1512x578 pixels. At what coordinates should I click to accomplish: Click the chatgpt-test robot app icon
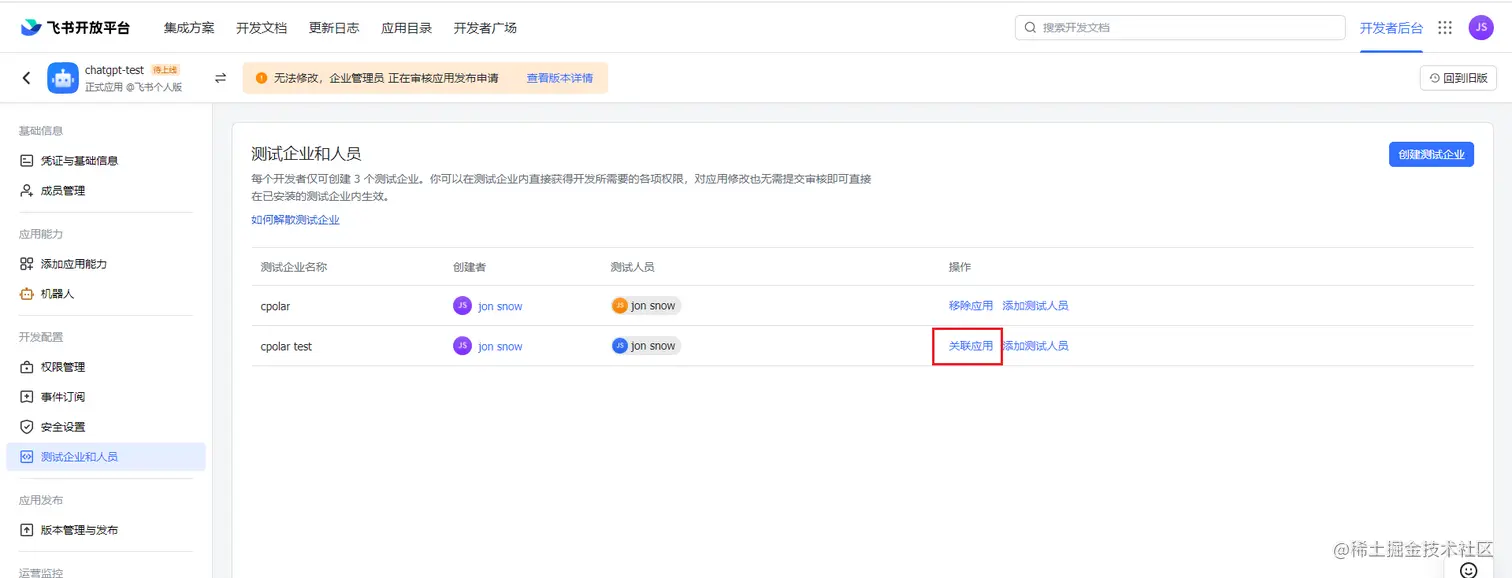coord(63,78)
